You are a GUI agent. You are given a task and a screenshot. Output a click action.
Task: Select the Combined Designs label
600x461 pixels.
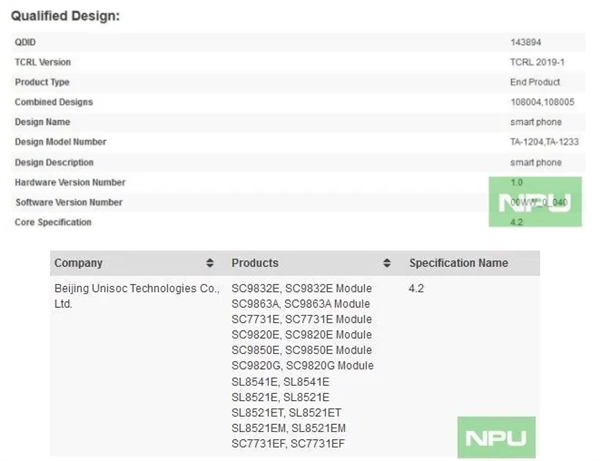click(x=54, y=102)
